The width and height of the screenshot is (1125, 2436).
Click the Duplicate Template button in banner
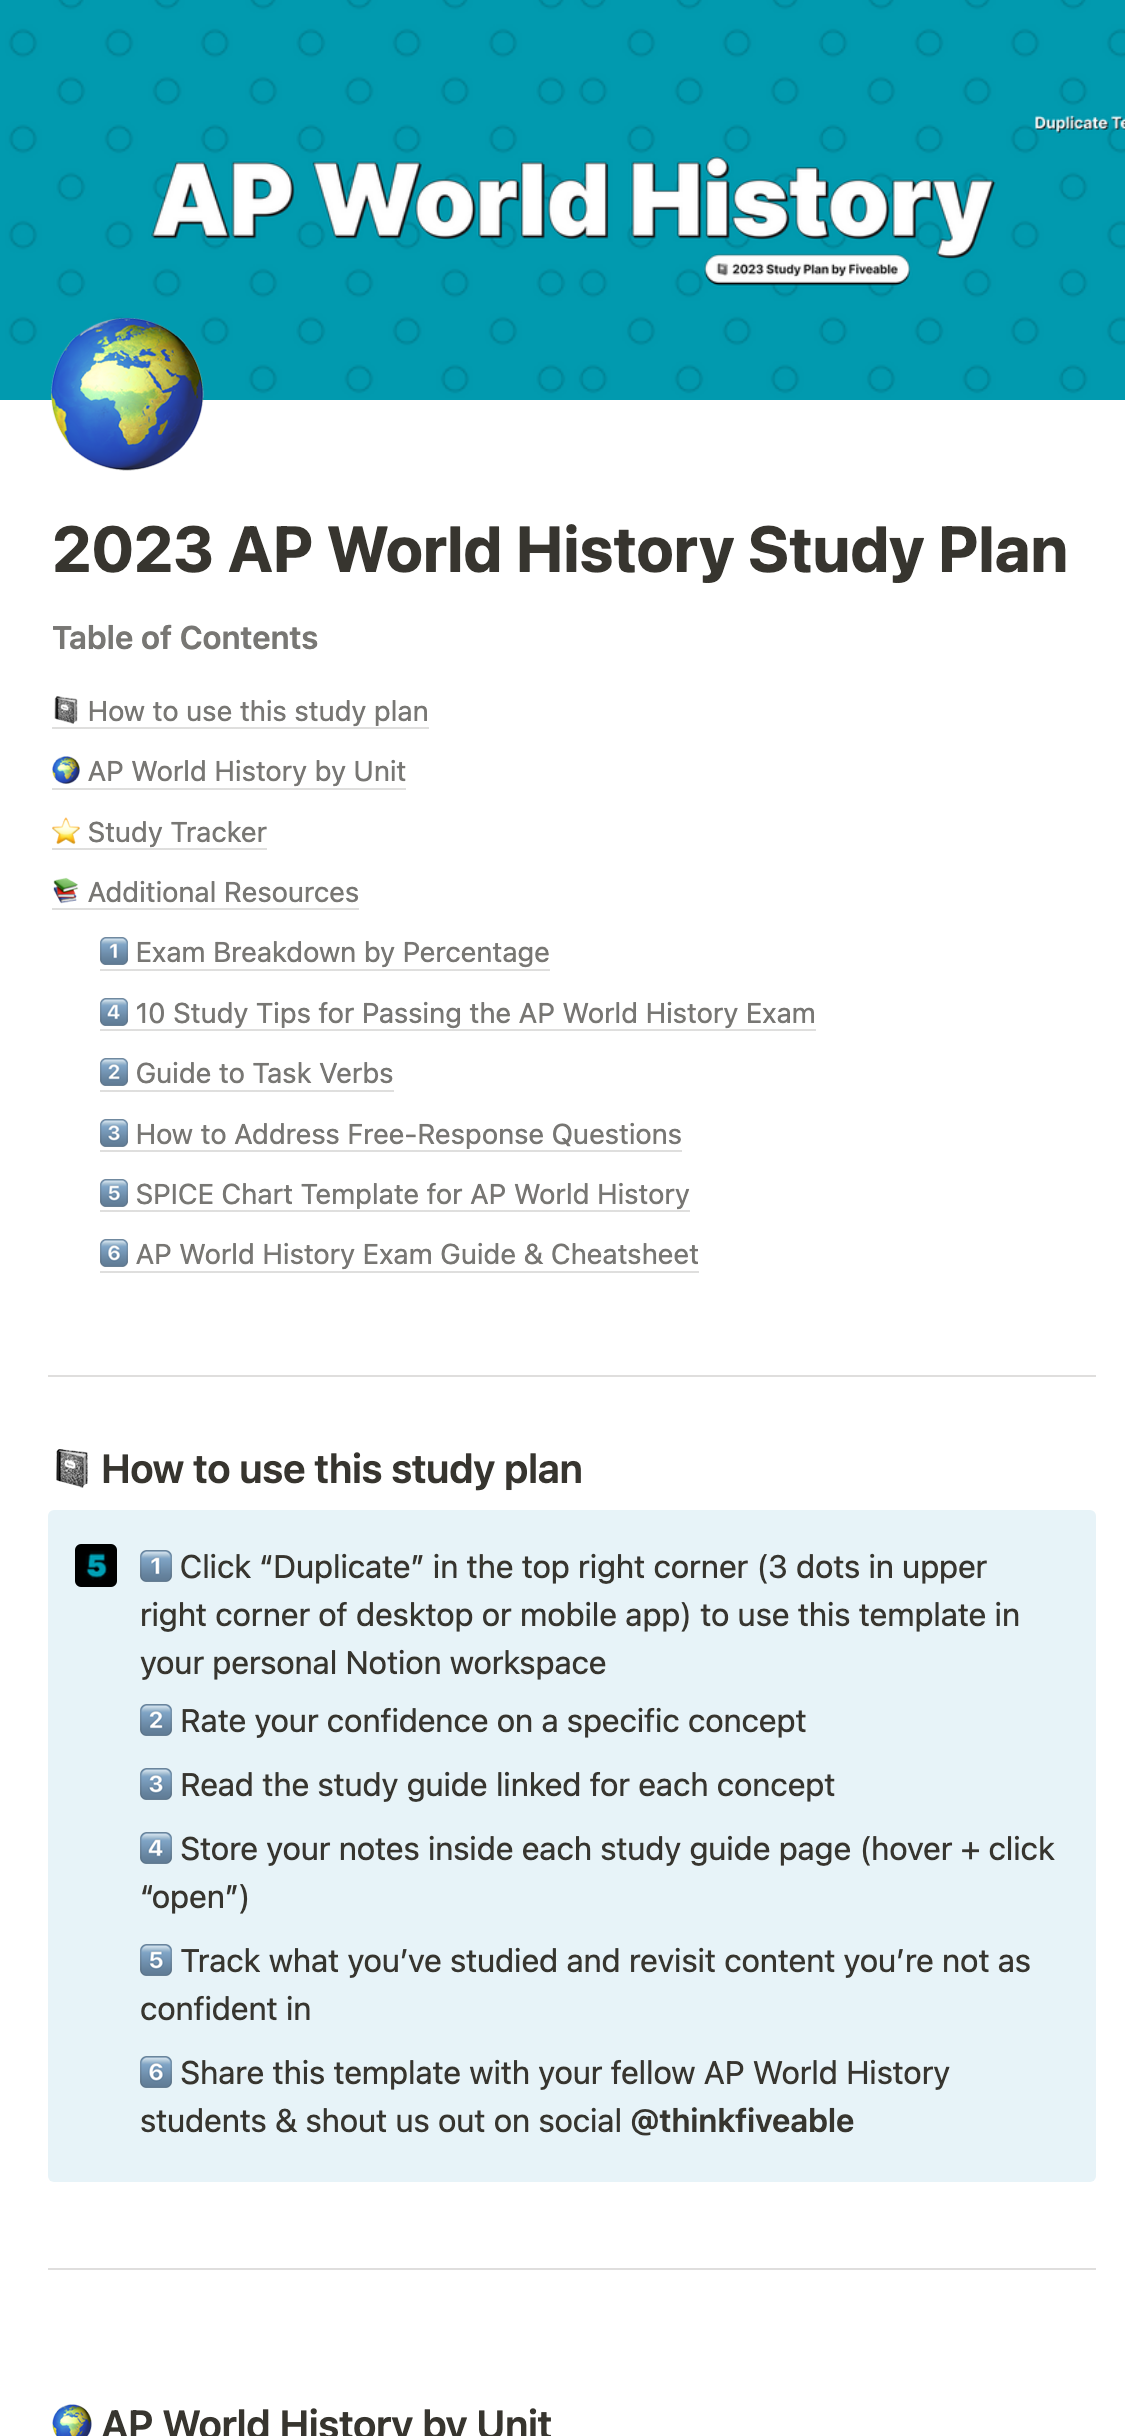1078,123
